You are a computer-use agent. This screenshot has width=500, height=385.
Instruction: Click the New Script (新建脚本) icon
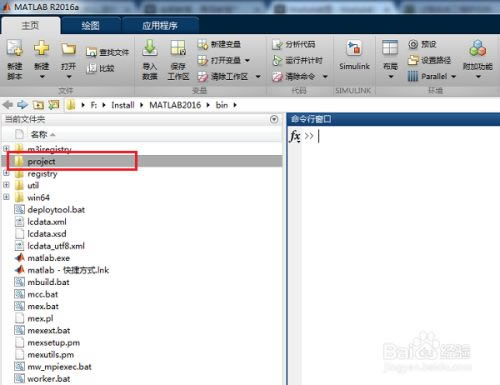click(x=15, y=48)
